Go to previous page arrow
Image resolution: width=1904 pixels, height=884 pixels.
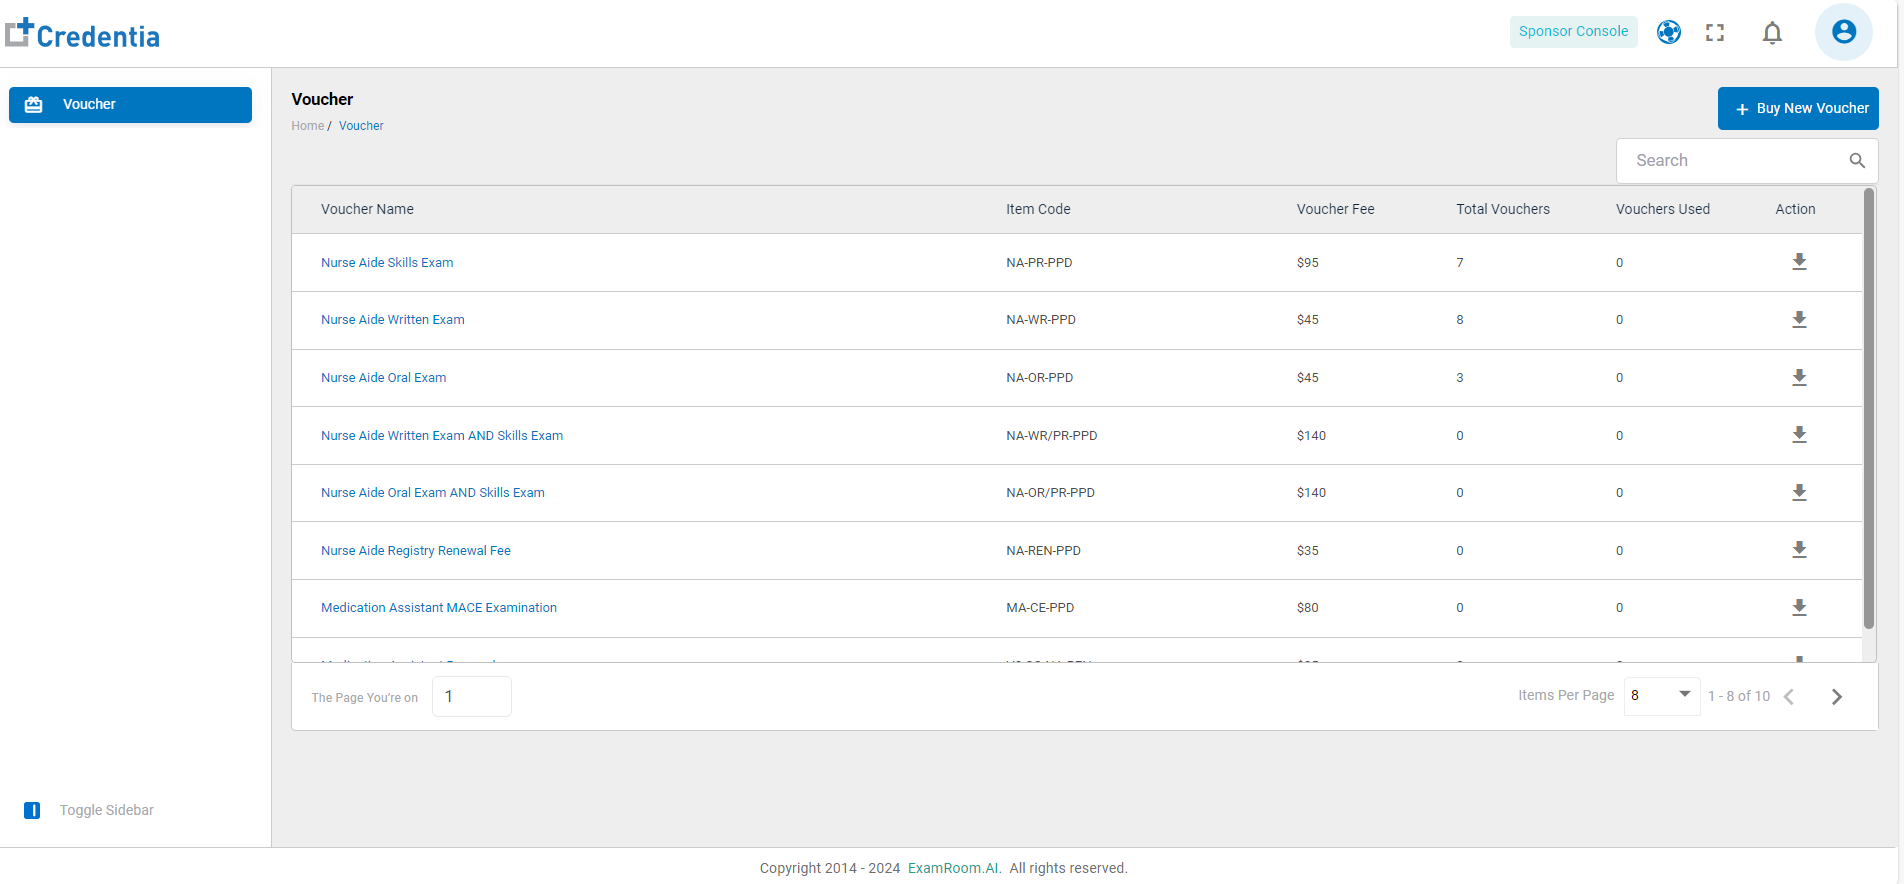point(1789,697)
